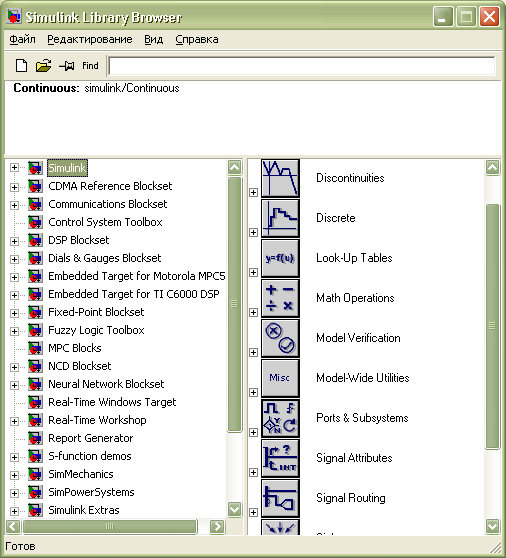Click the Control System Toolbox library icon
Image resolution: width=506 pixels, height=558 pixels.
point(36,222)
